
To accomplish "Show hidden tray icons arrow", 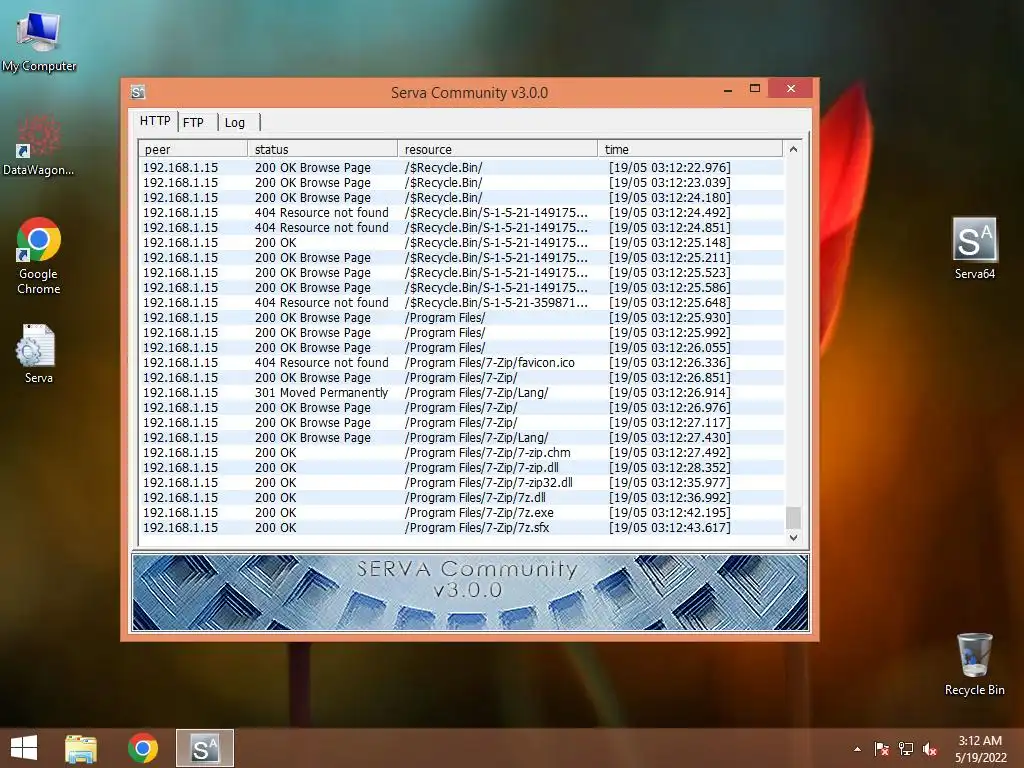I will coord(857,749).
